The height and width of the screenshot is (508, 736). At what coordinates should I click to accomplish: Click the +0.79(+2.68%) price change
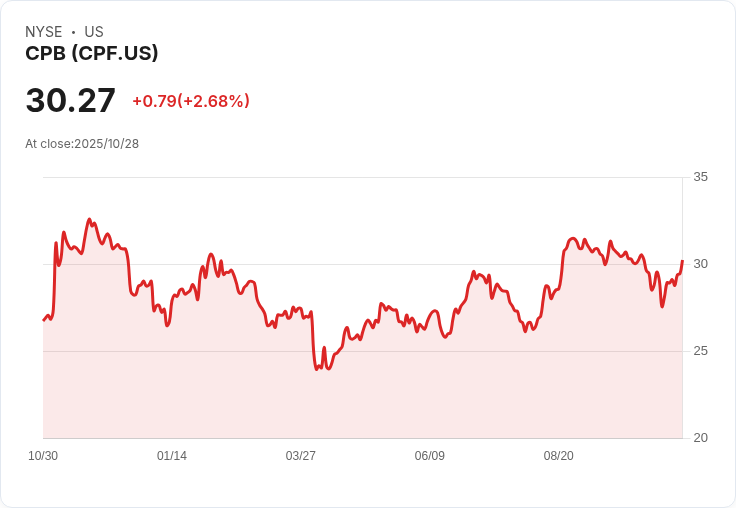click(x=191, y=101)
